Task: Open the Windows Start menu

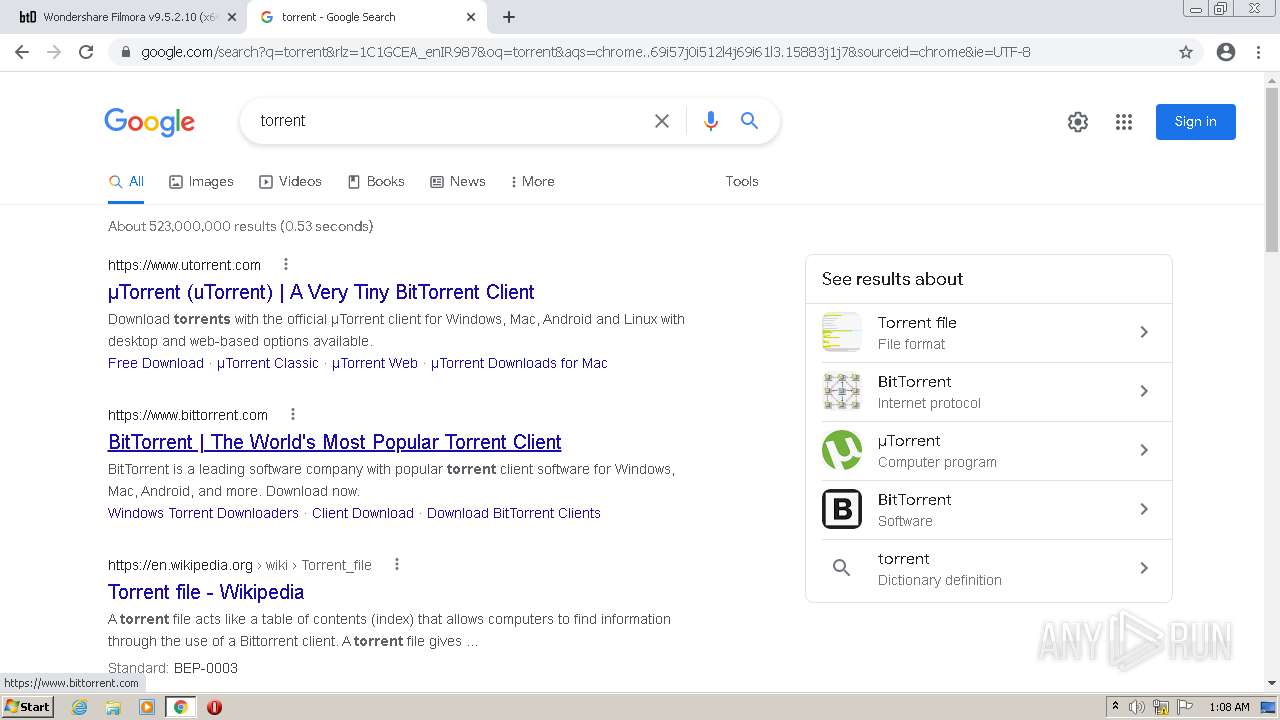Action: click(27, 707)
